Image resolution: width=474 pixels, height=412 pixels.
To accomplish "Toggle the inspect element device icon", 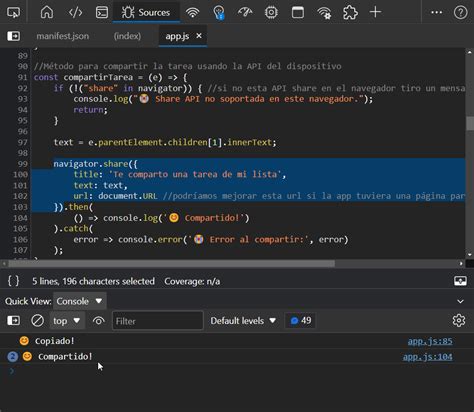I will tap(13, 12).
